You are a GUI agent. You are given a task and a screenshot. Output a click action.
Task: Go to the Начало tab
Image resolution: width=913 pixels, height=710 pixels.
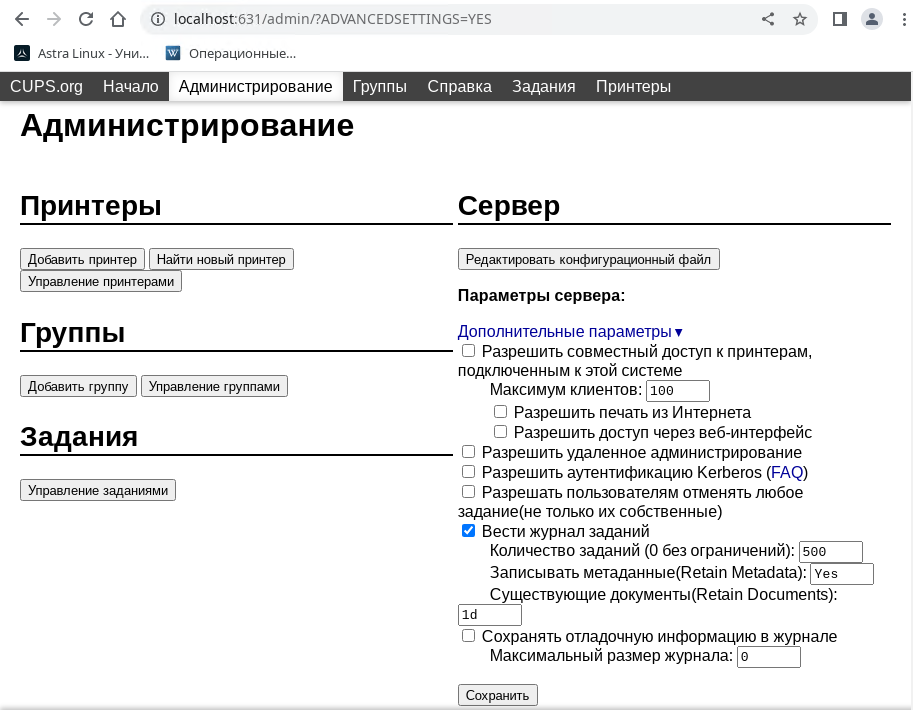[130, 86]
